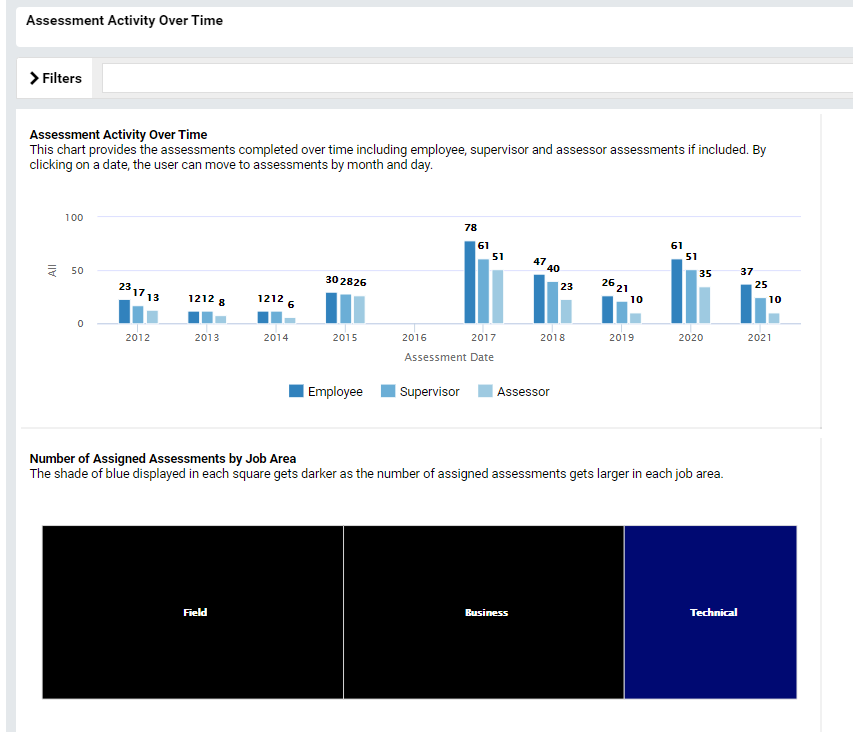Click the filter search input box

478,78
